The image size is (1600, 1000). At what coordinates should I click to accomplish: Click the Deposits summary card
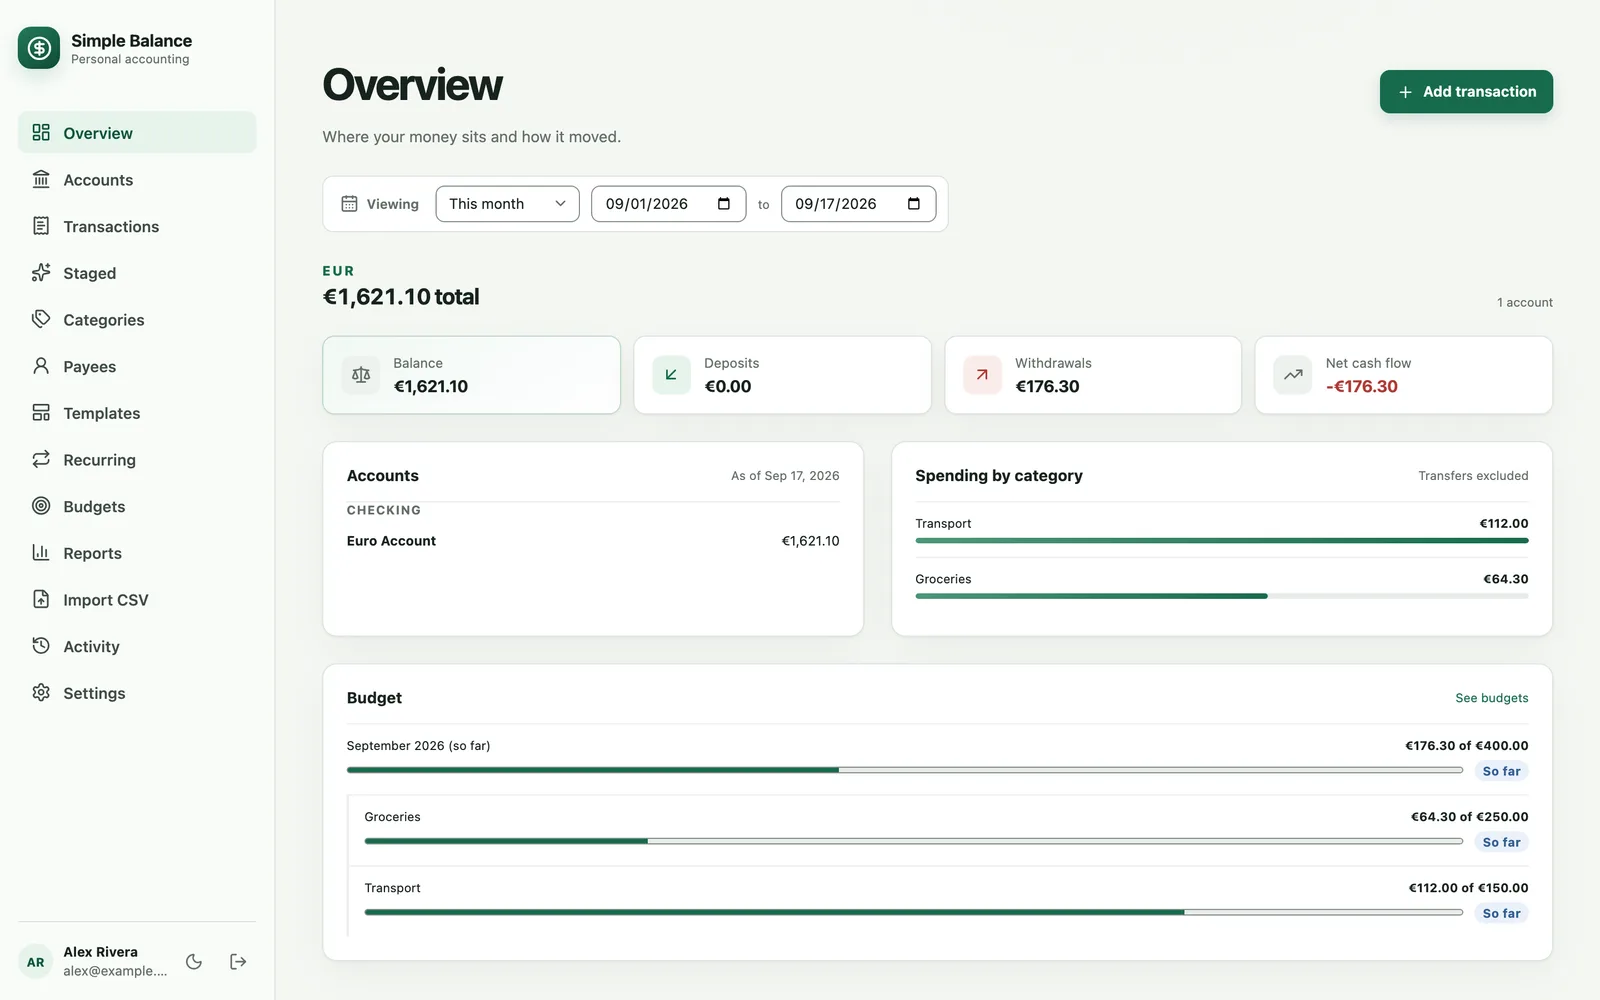[x=782, y=375]
